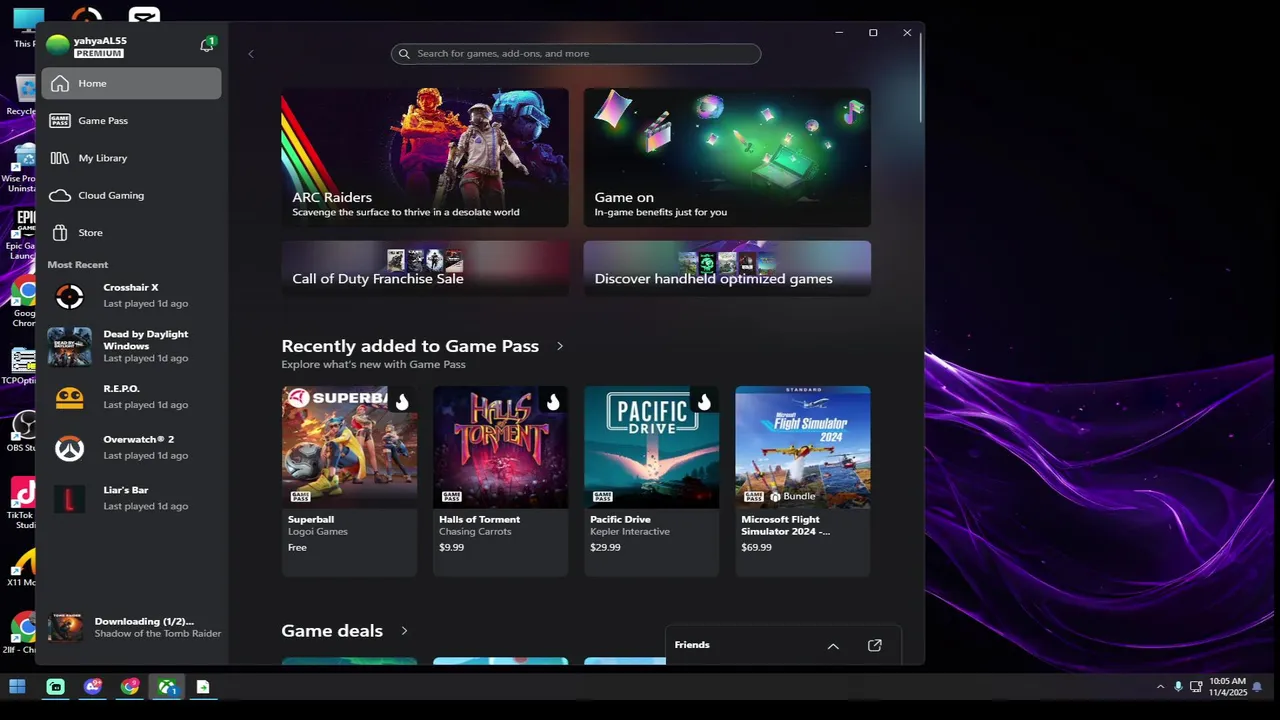Open the Superball game card

tap(349, 481)
